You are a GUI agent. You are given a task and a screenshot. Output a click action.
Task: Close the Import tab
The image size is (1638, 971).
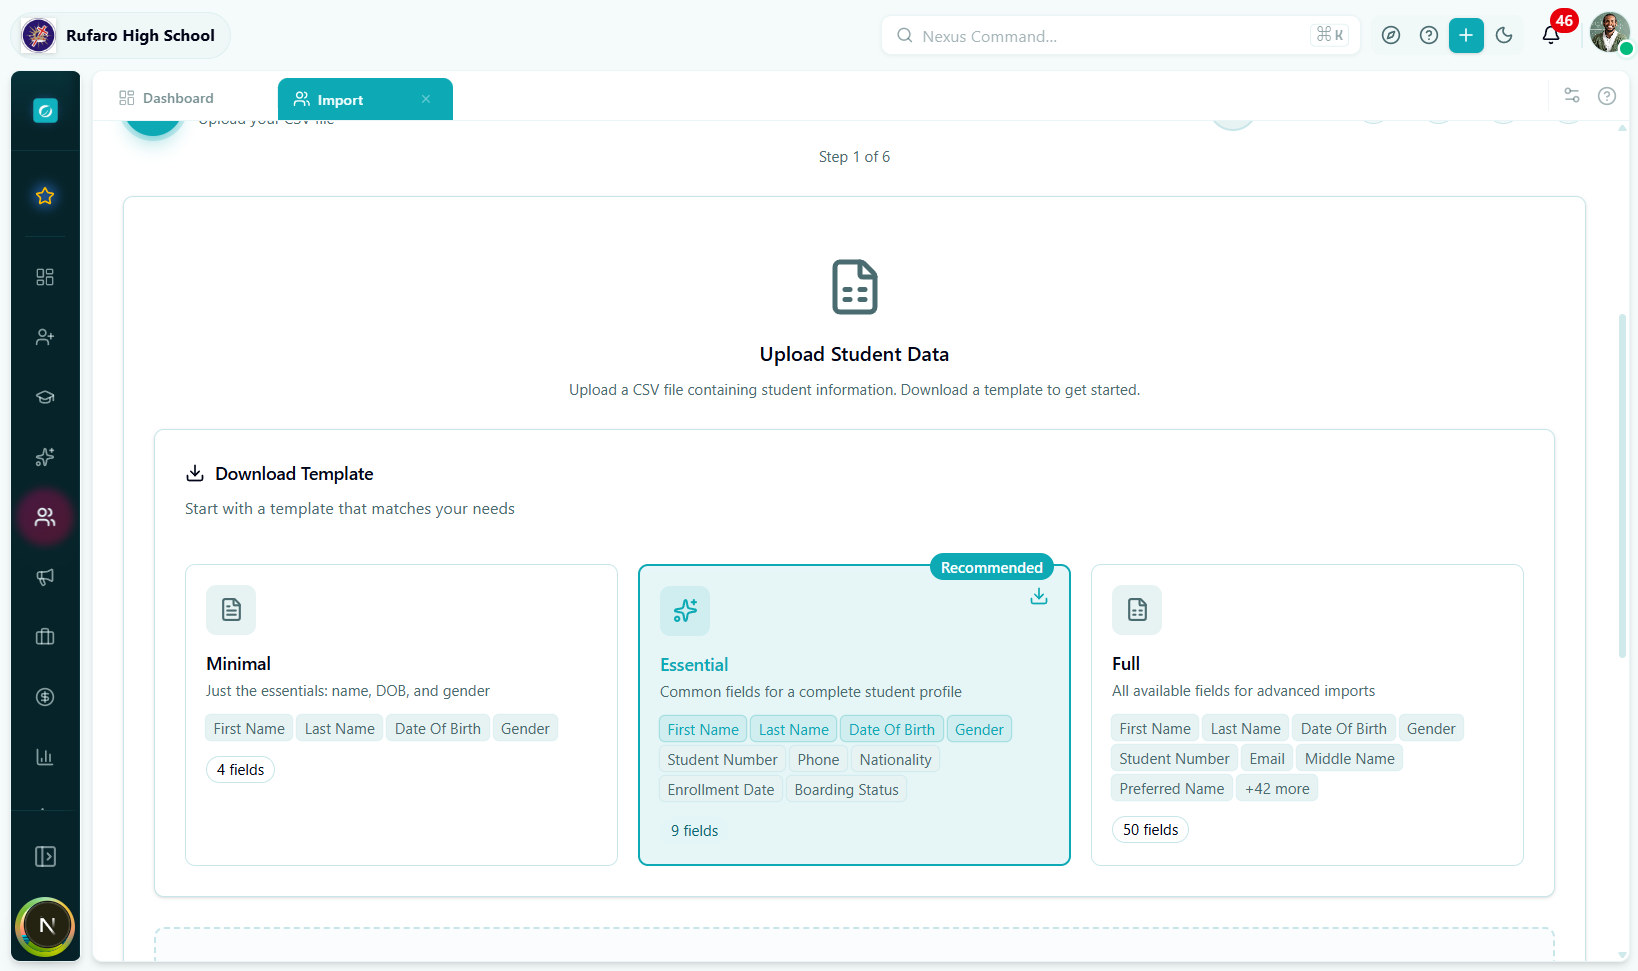426,99
